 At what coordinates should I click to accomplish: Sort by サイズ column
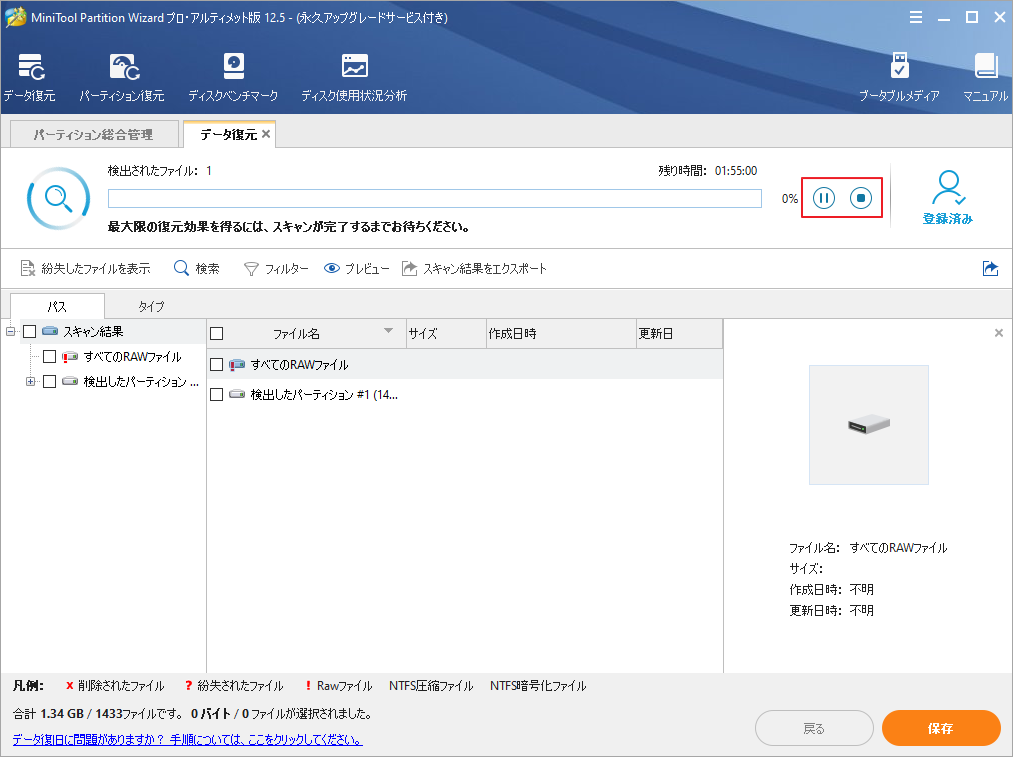coord(446,334)
